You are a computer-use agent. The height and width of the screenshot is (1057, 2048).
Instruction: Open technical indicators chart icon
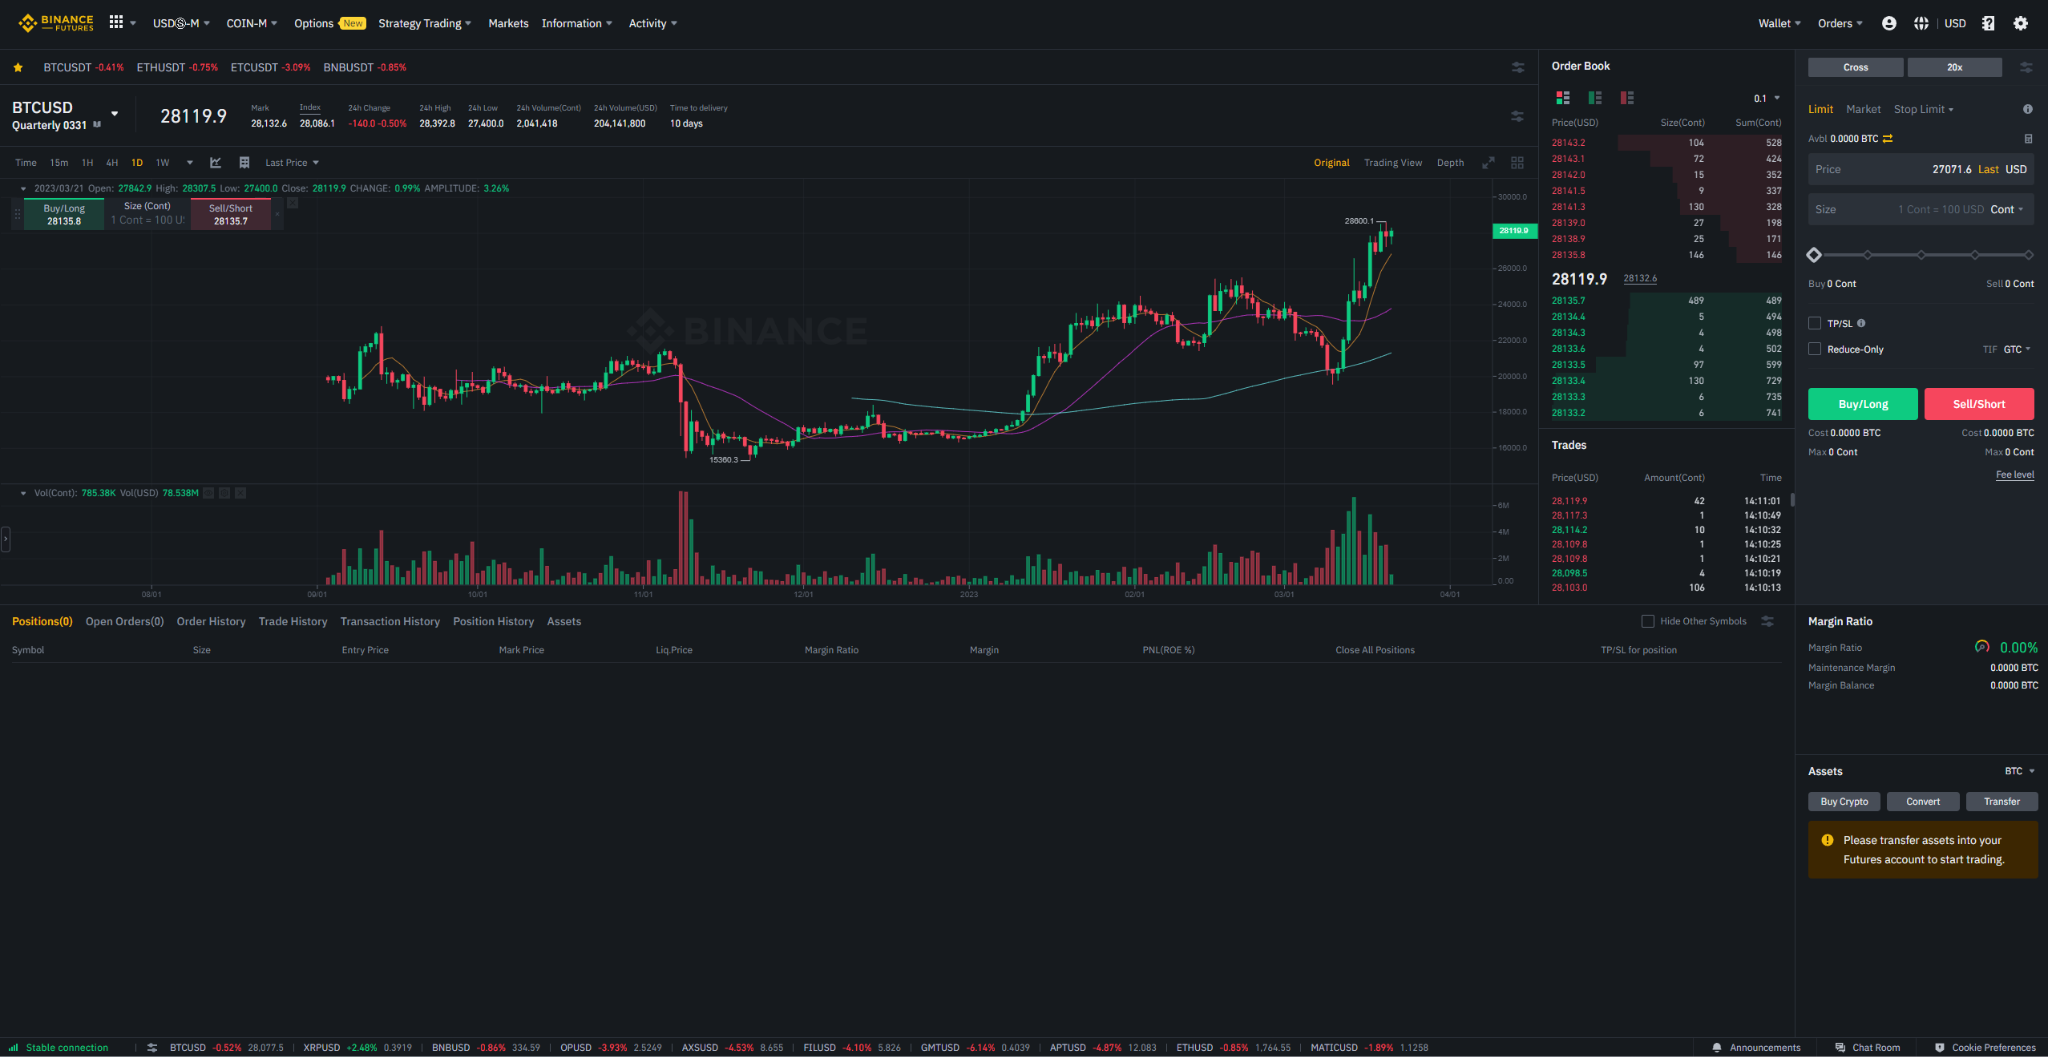tap(215, 162)
